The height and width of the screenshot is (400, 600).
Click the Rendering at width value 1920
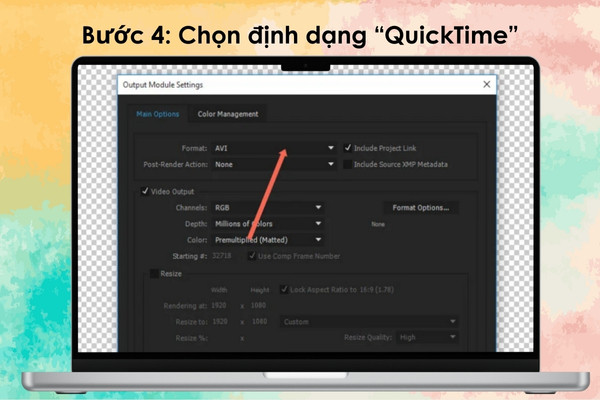click(219, 305)
